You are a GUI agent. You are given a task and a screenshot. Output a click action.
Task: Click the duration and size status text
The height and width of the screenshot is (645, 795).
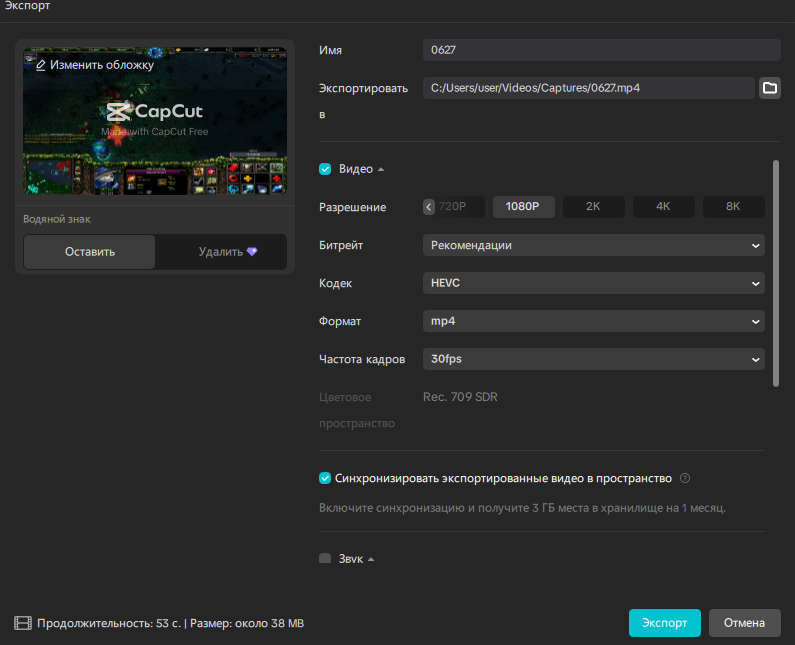(x=170, y=623)
